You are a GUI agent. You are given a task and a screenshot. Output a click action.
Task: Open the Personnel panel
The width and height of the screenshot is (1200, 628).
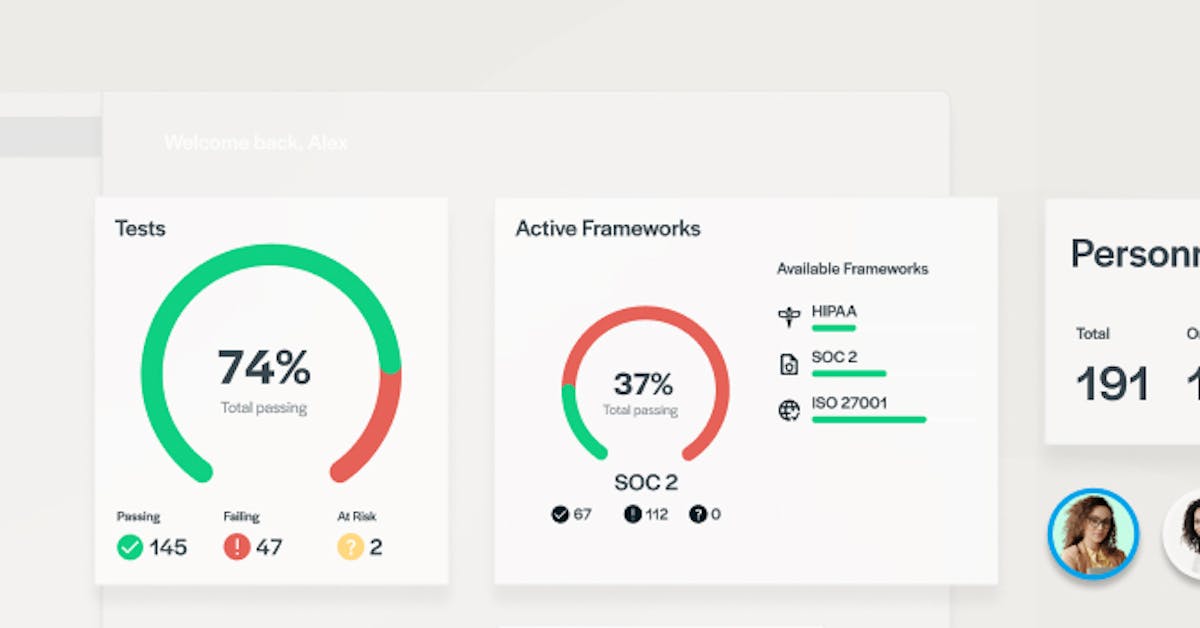[1135, 255]
